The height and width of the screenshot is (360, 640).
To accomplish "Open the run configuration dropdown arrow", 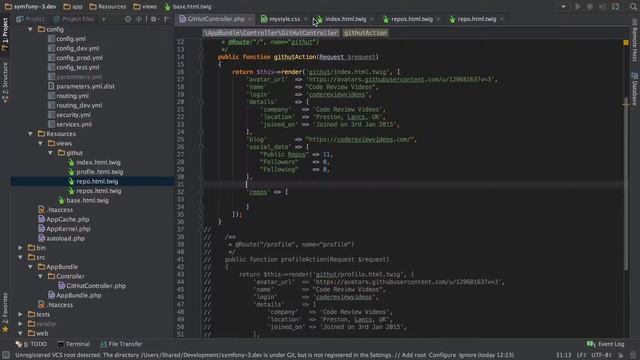I will point(563,7).
